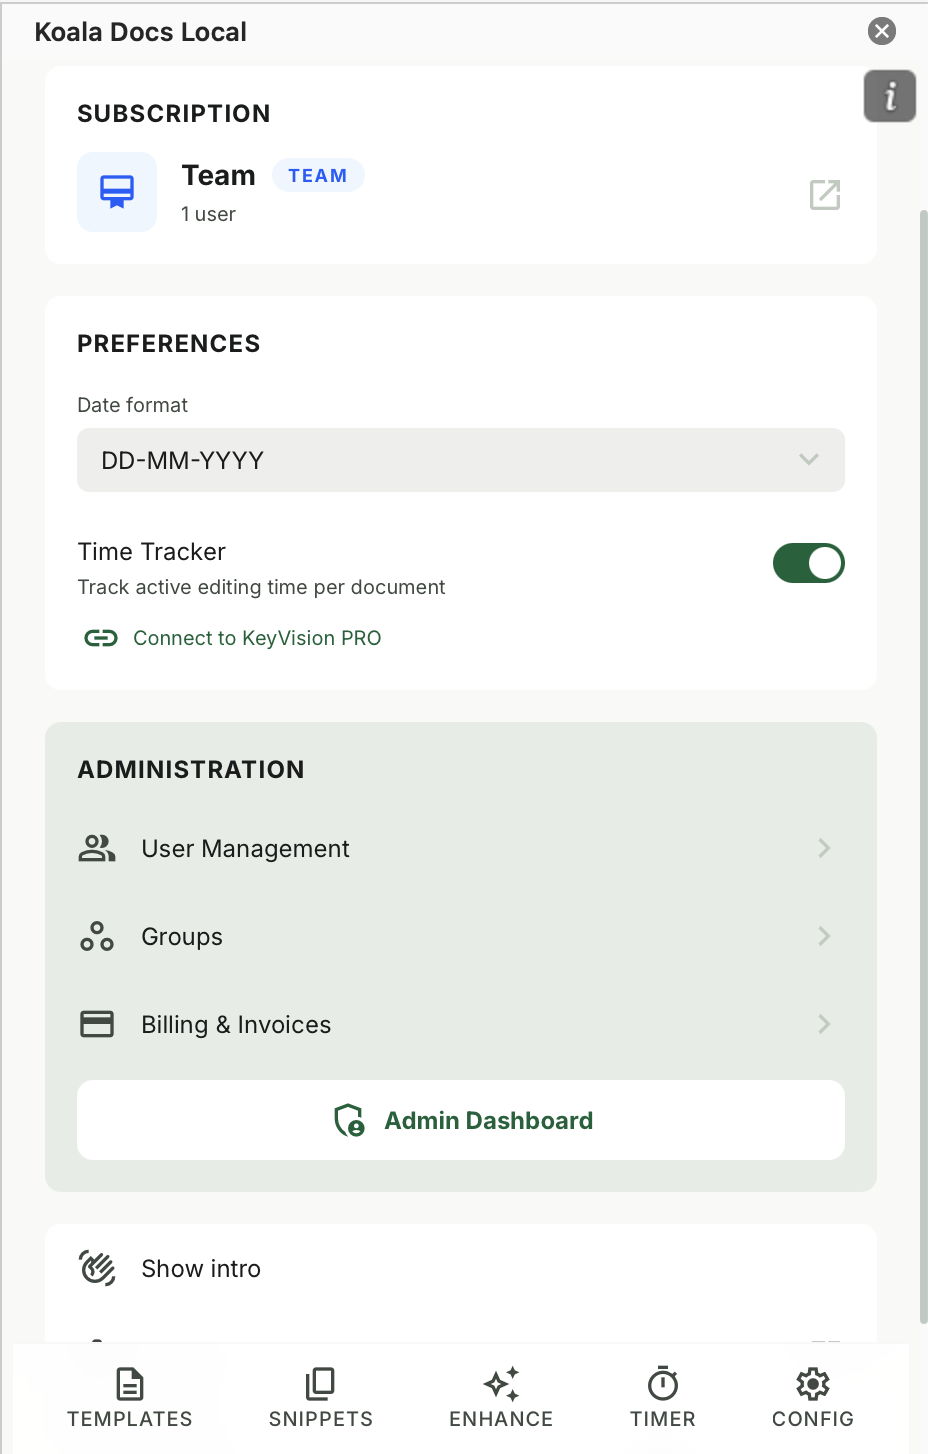928x1454 pixels.
Task: Turn off active editing time tracking
Action: (x=808, y=563)
